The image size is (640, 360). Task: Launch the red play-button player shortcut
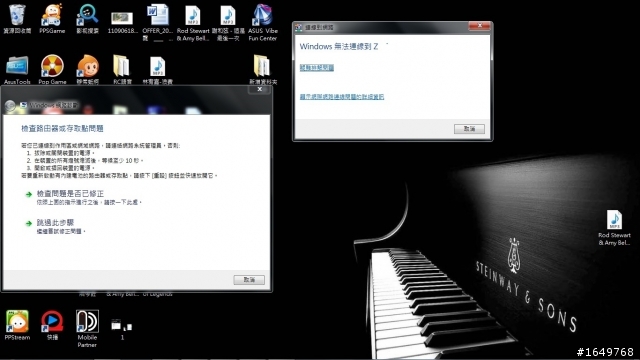[52, 325]
